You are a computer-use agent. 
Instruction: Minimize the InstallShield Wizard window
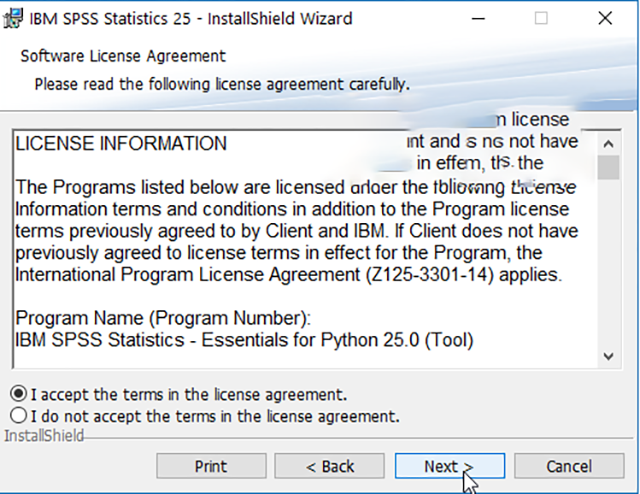[478, 18]
